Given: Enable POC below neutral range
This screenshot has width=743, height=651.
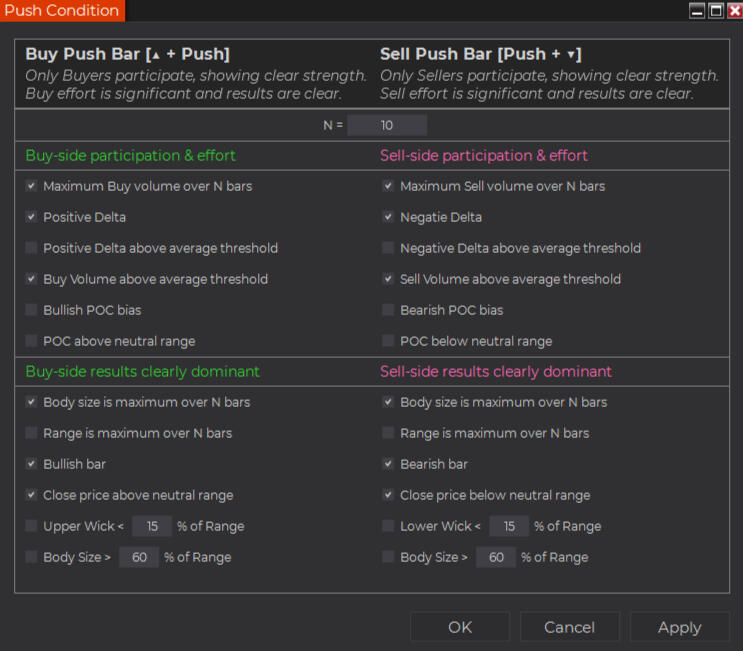Looking at the screenshot, I should click(388, 341).
